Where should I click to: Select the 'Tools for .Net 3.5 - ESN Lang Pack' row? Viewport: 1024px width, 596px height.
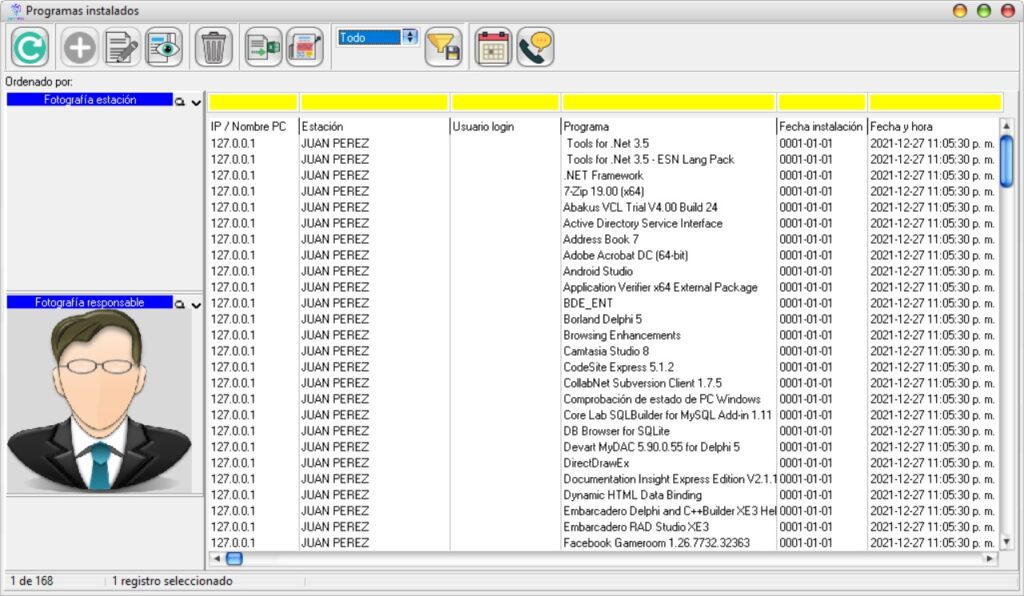point(603,159)
